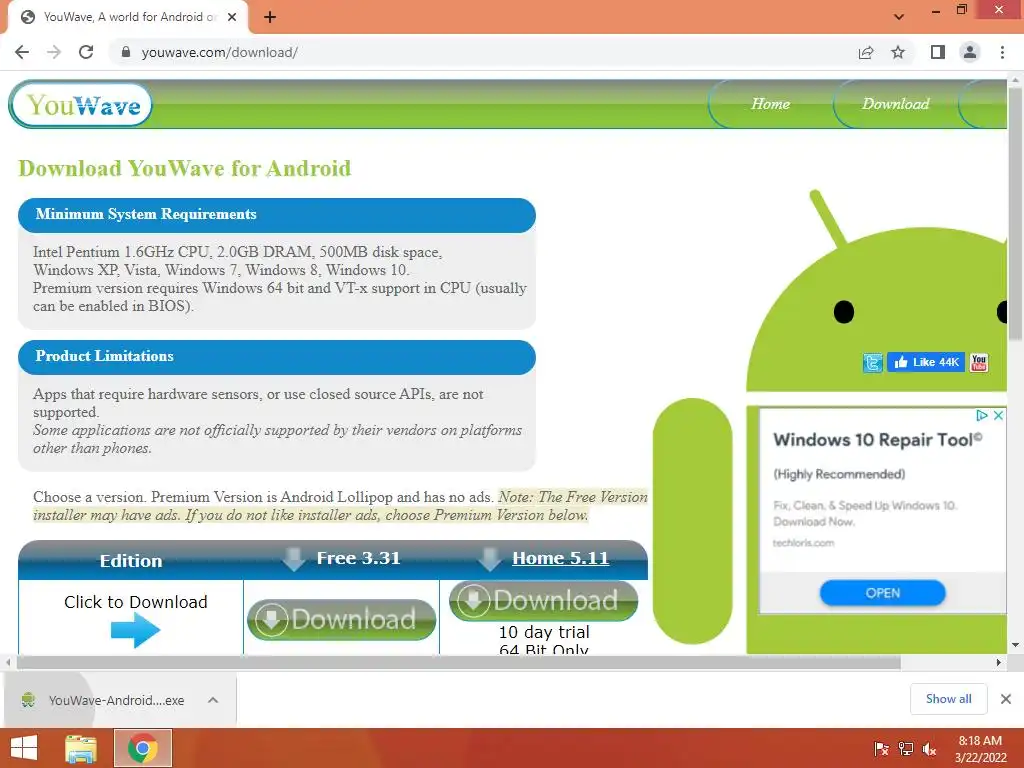Share this page via share icon
The height and width of the screenshot is (768, 1024).
pyautogui.click(x=866, y=52)
